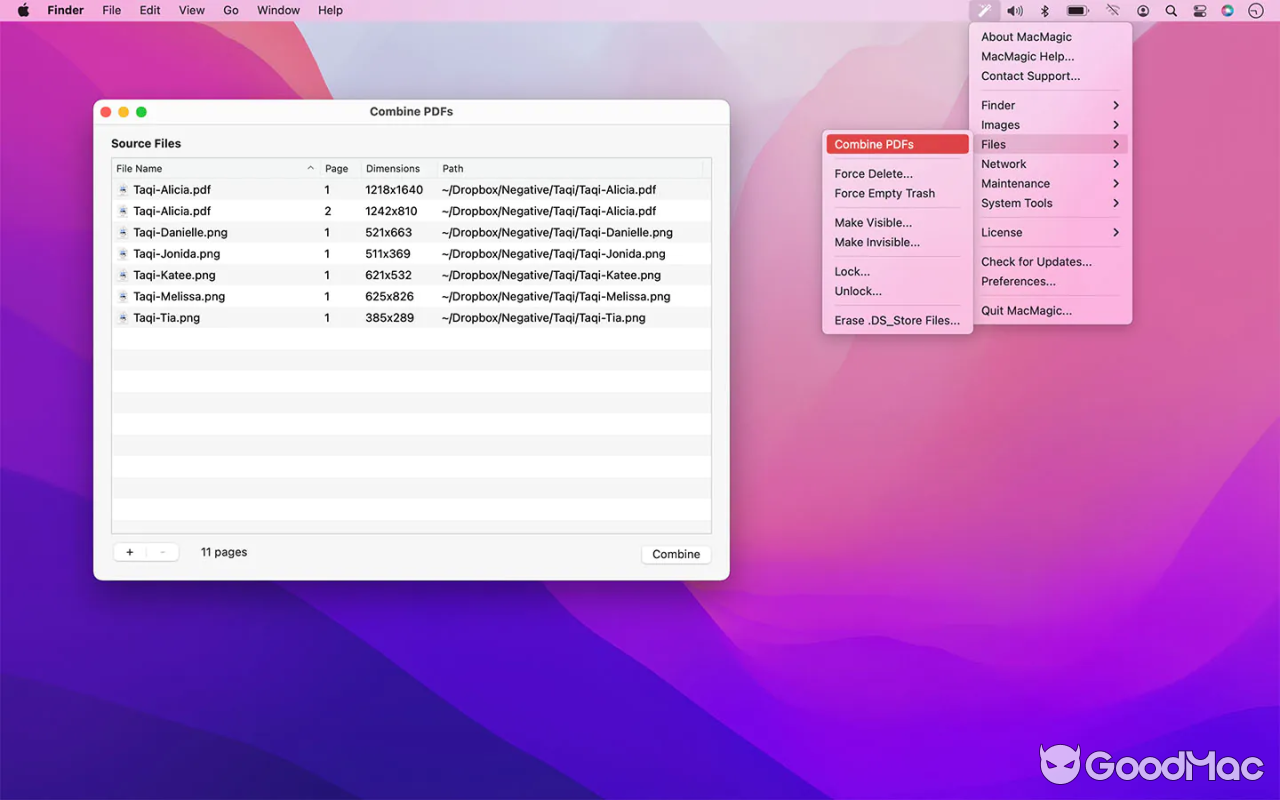Open Control Center from the menu bar
1280x800 pixels.
[1199, 10]
